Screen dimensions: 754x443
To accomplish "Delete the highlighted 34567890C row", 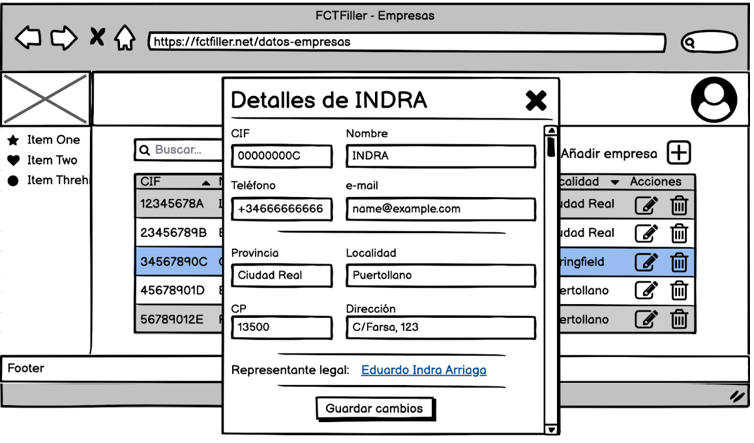I will coord(679,262).
